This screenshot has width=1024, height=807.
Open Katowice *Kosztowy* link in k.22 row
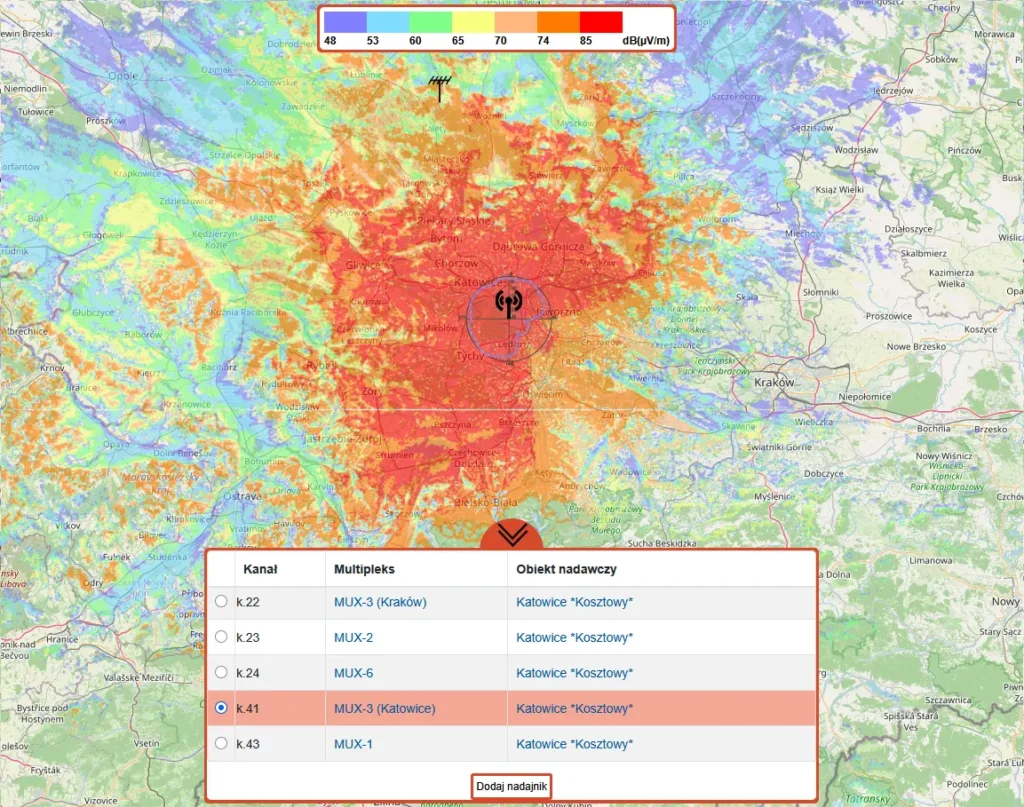pos(574,602)
